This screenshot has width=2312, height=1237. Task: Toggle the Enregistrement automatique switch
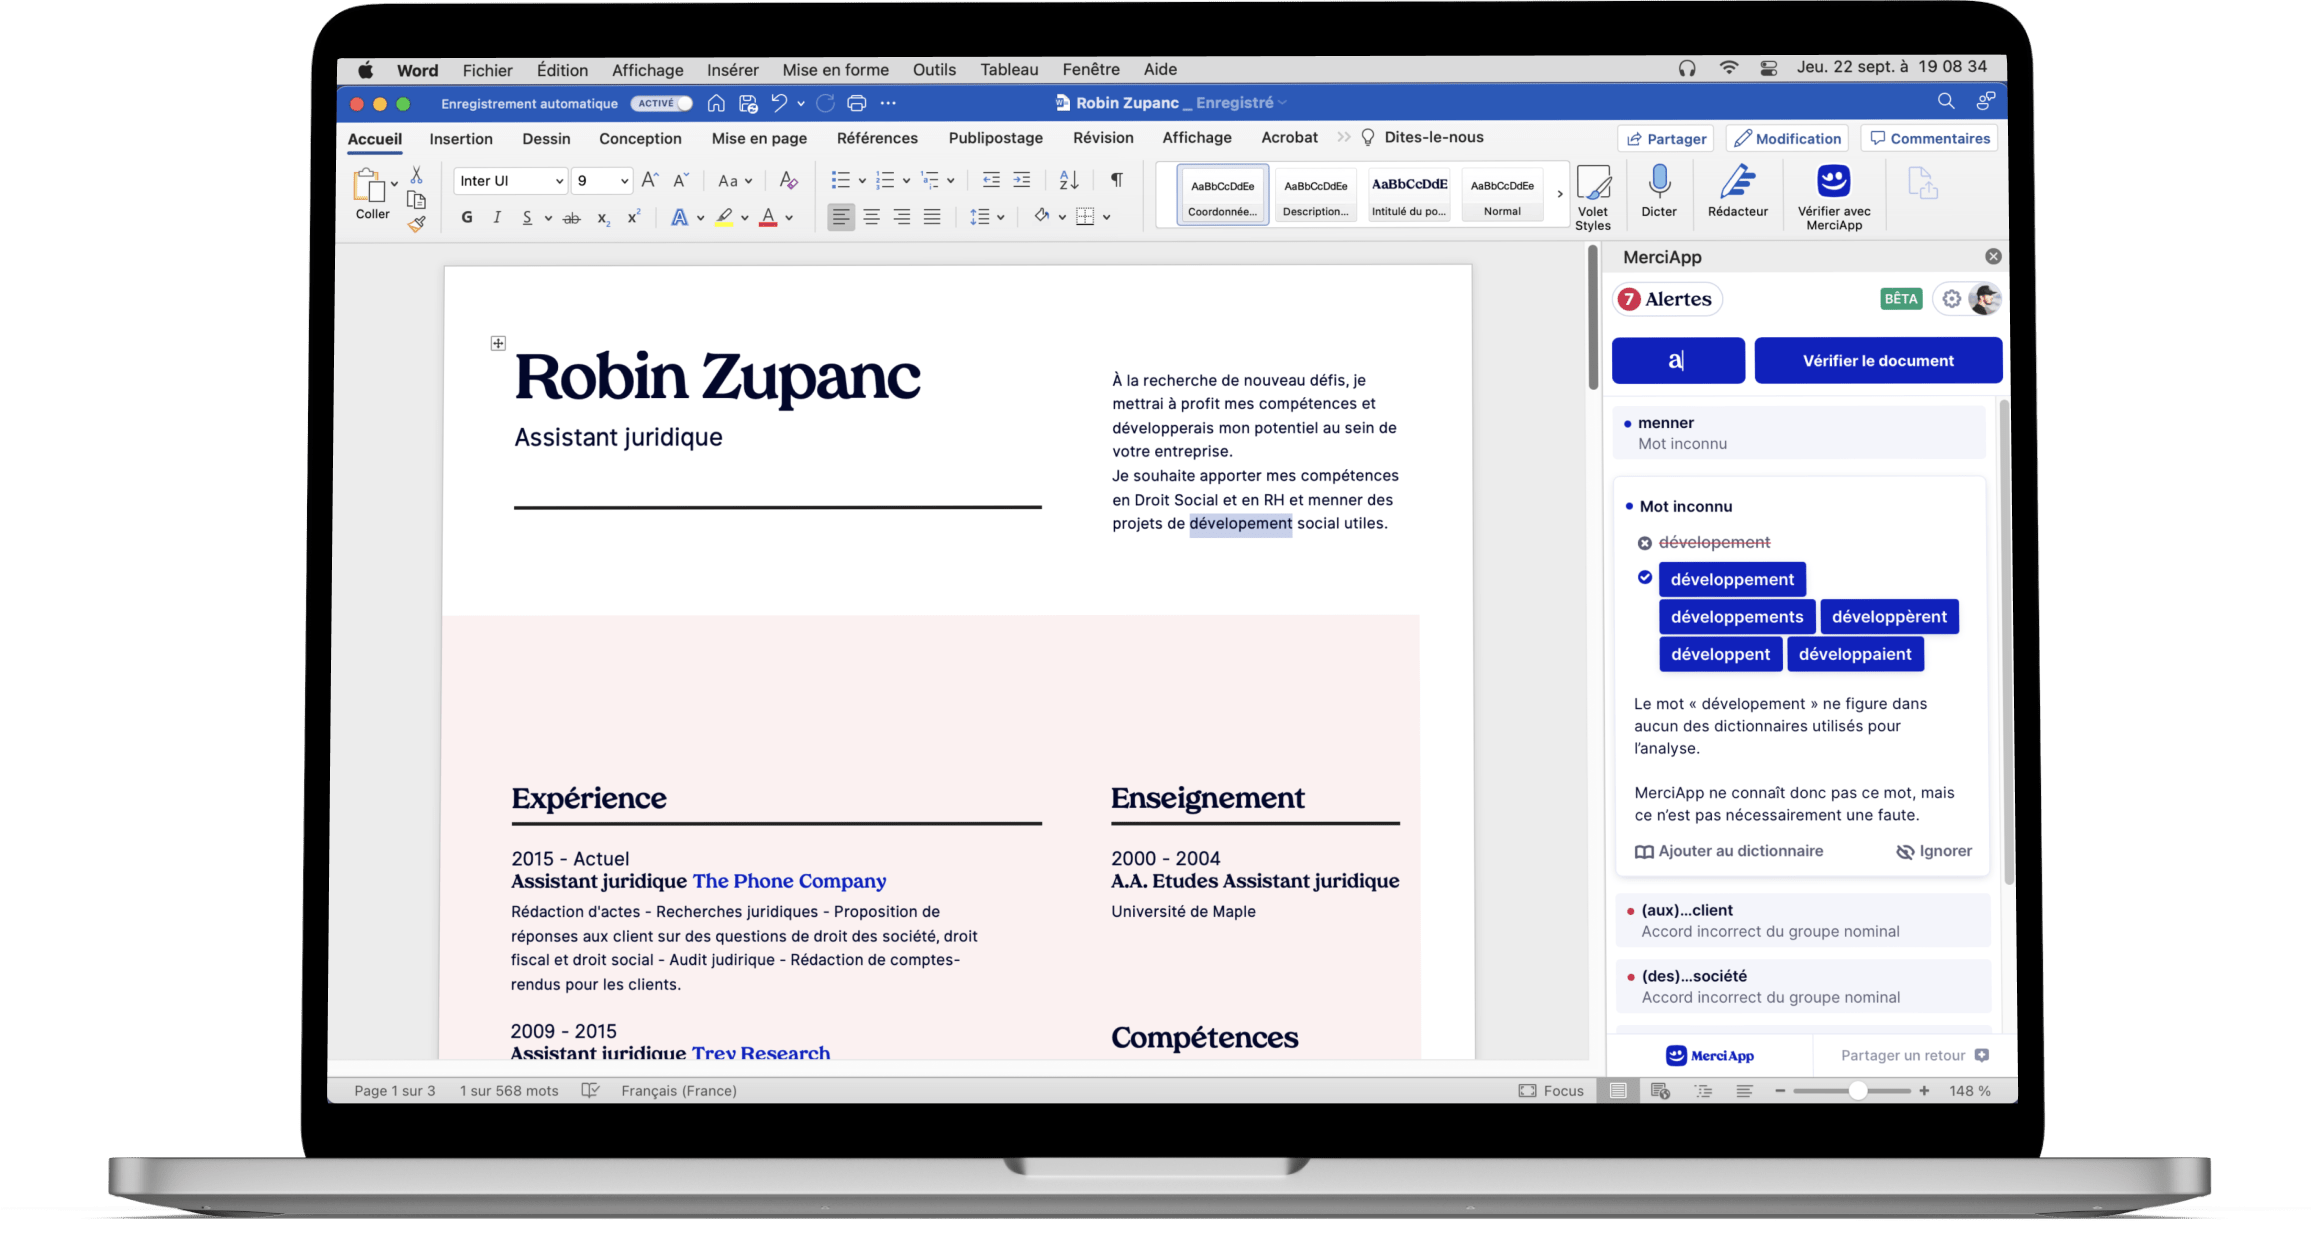662,103
